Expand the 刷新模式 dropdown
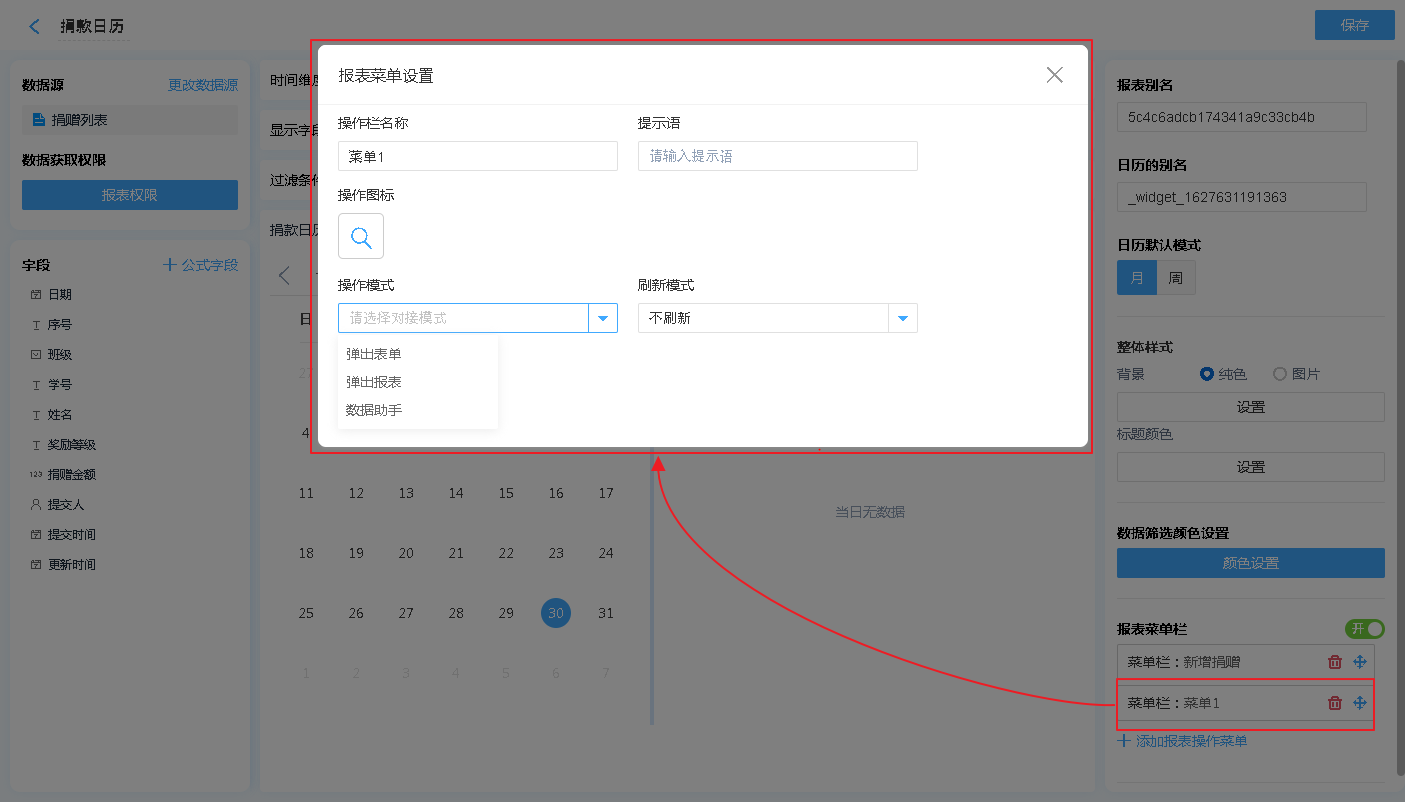Image resolution: width=1405 pixels, height=802 pixels. (x=903, y=318)
